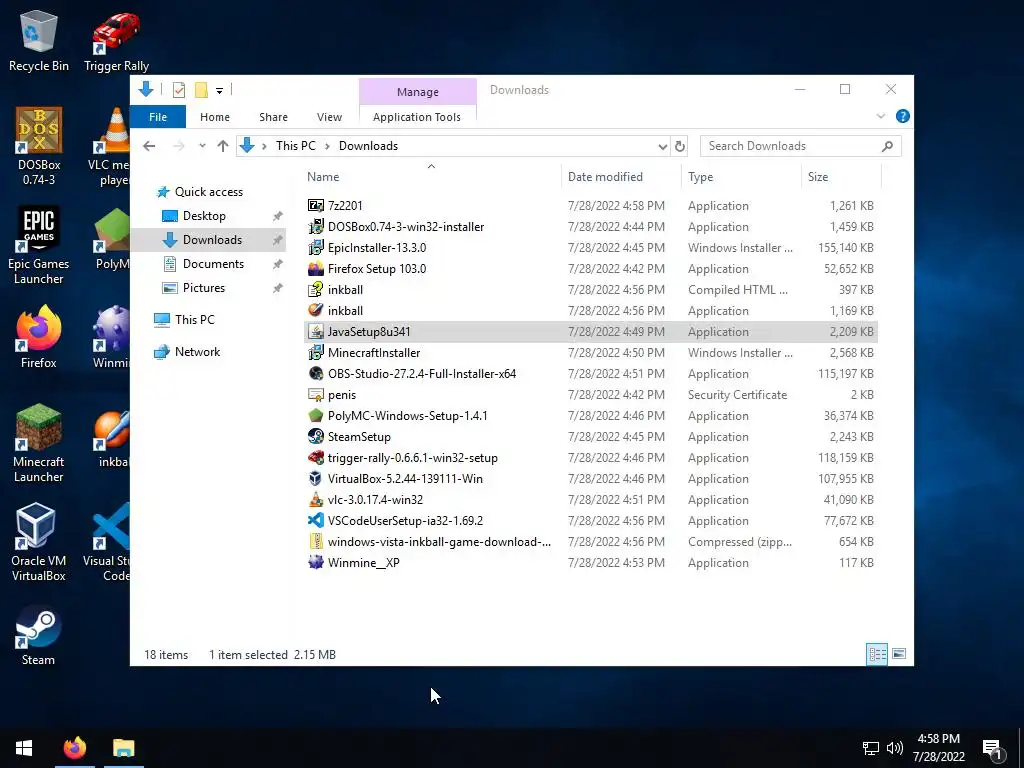Select This PC in navigation pane

pos(195,320)
